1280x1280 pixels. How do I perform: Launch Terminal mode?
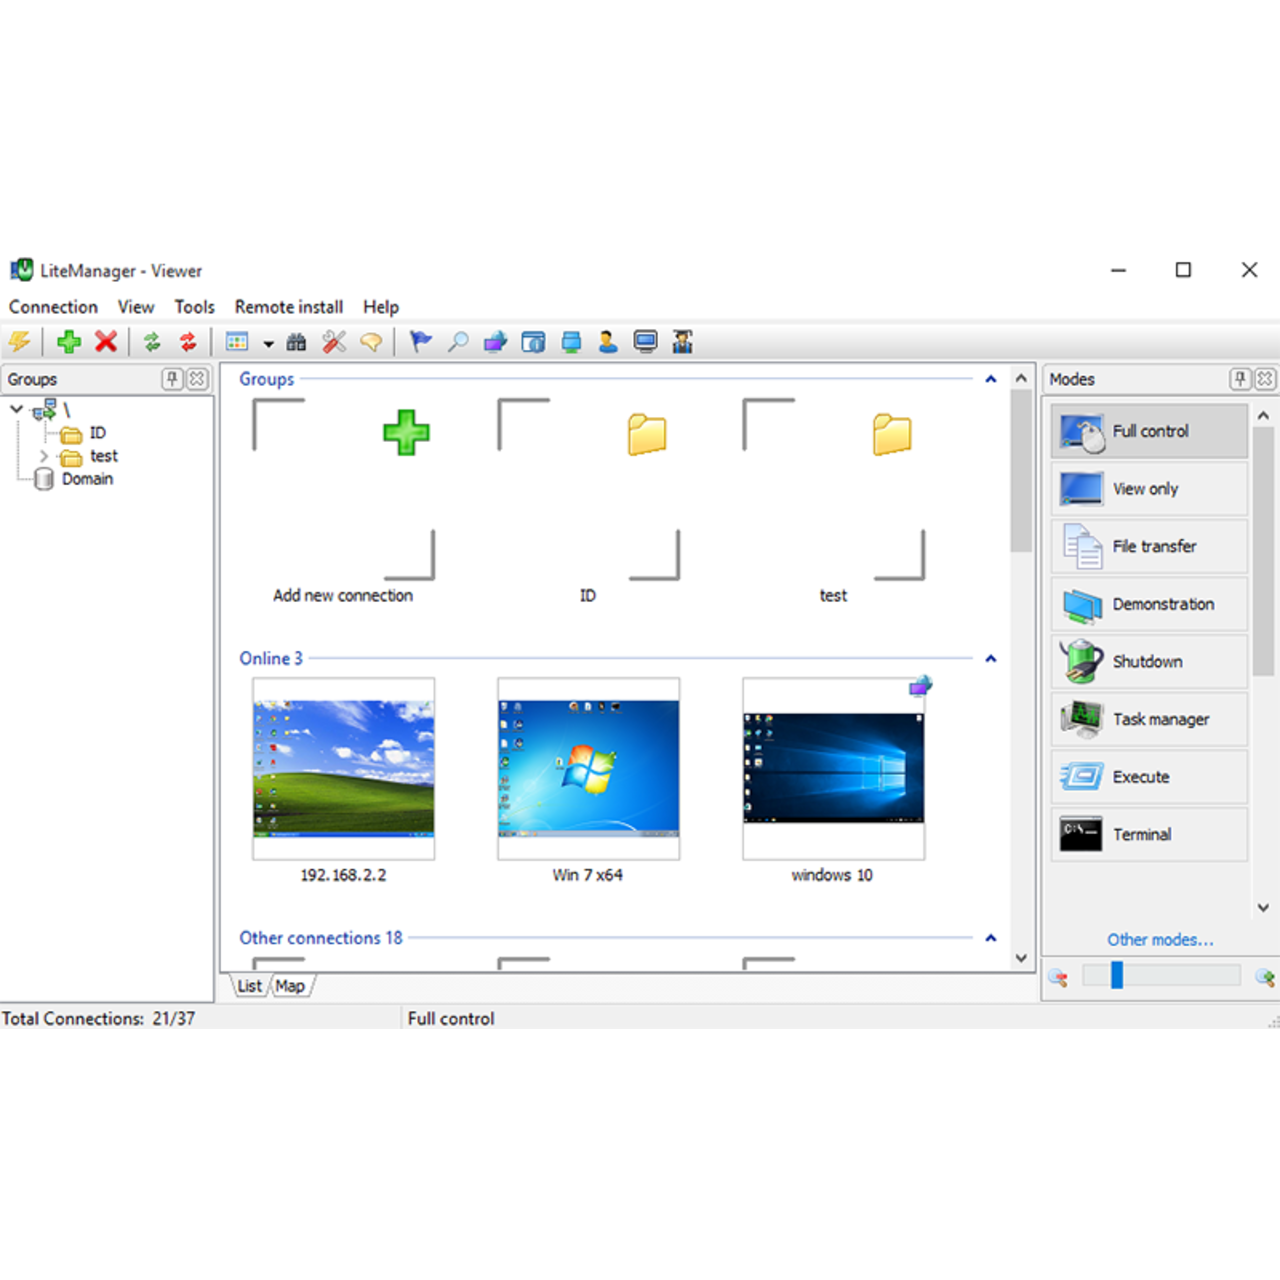(x=1148, y=834)
